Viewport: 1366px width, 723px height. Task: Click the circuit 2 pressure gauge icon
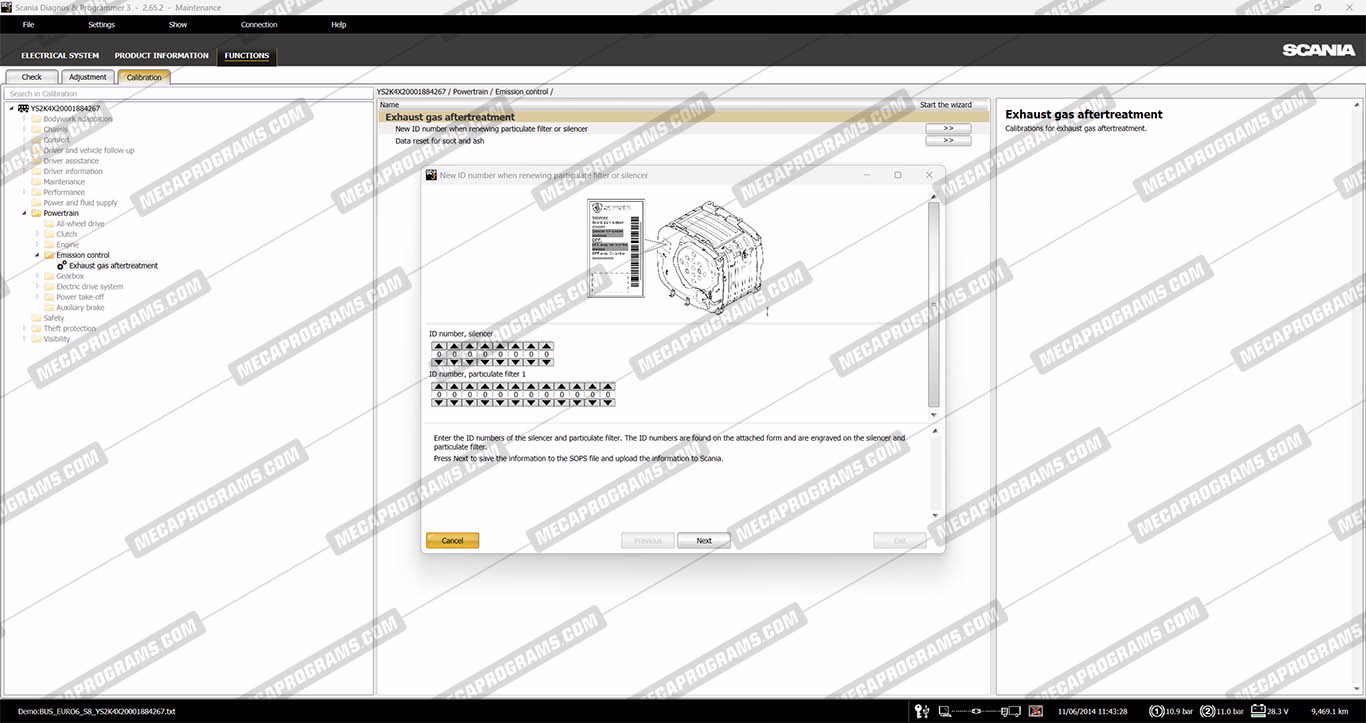pyautogui.click(x=1207, y=711)
